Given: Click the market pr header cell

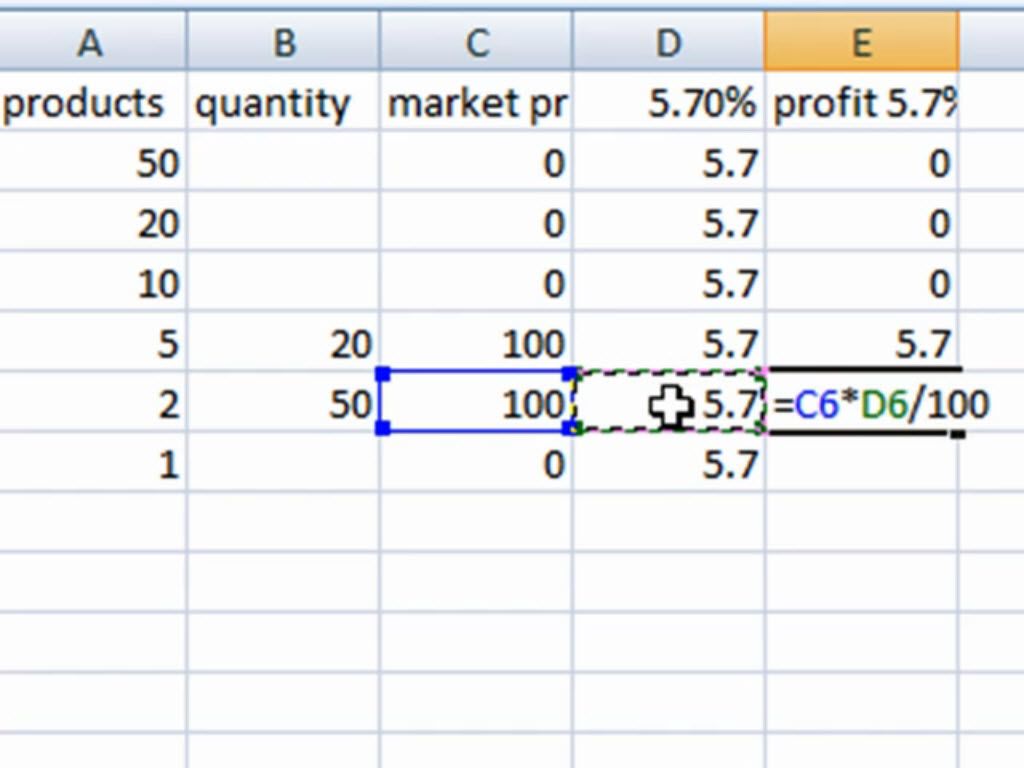Looking at the screenshot, I should click(476, 101).
